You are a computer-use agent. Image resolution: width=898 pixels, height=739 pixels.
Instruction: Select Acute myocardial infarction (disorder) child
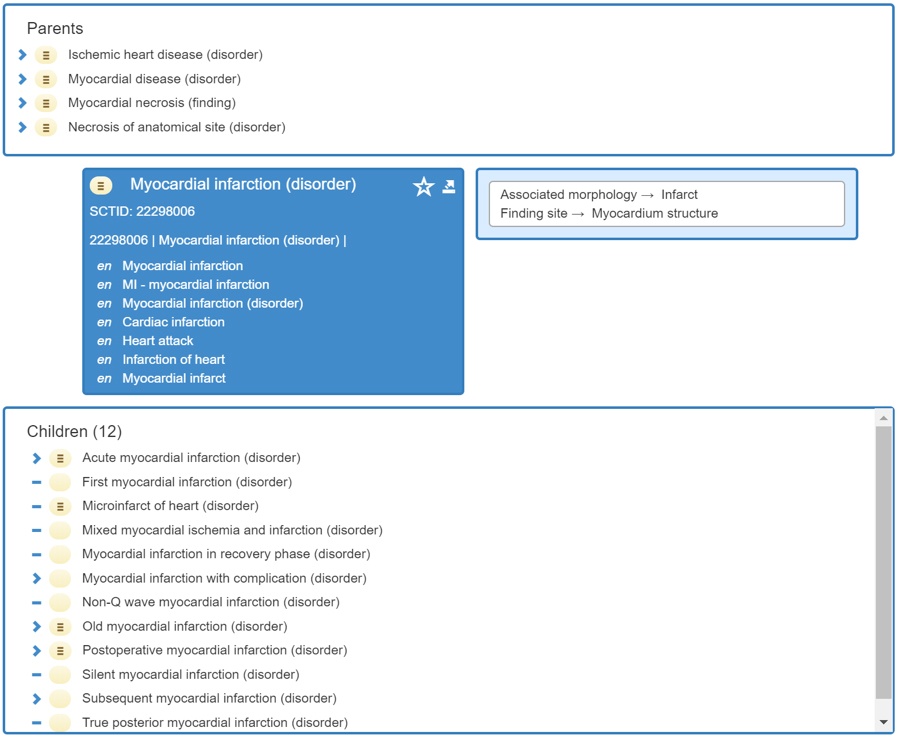pos(191,458)
